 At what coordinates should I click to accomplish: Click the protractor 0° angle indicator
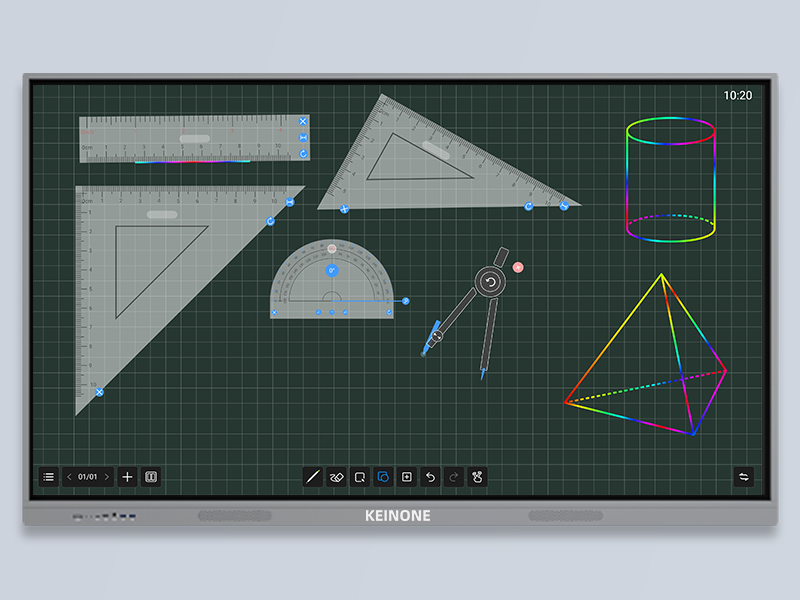point(332,270)
